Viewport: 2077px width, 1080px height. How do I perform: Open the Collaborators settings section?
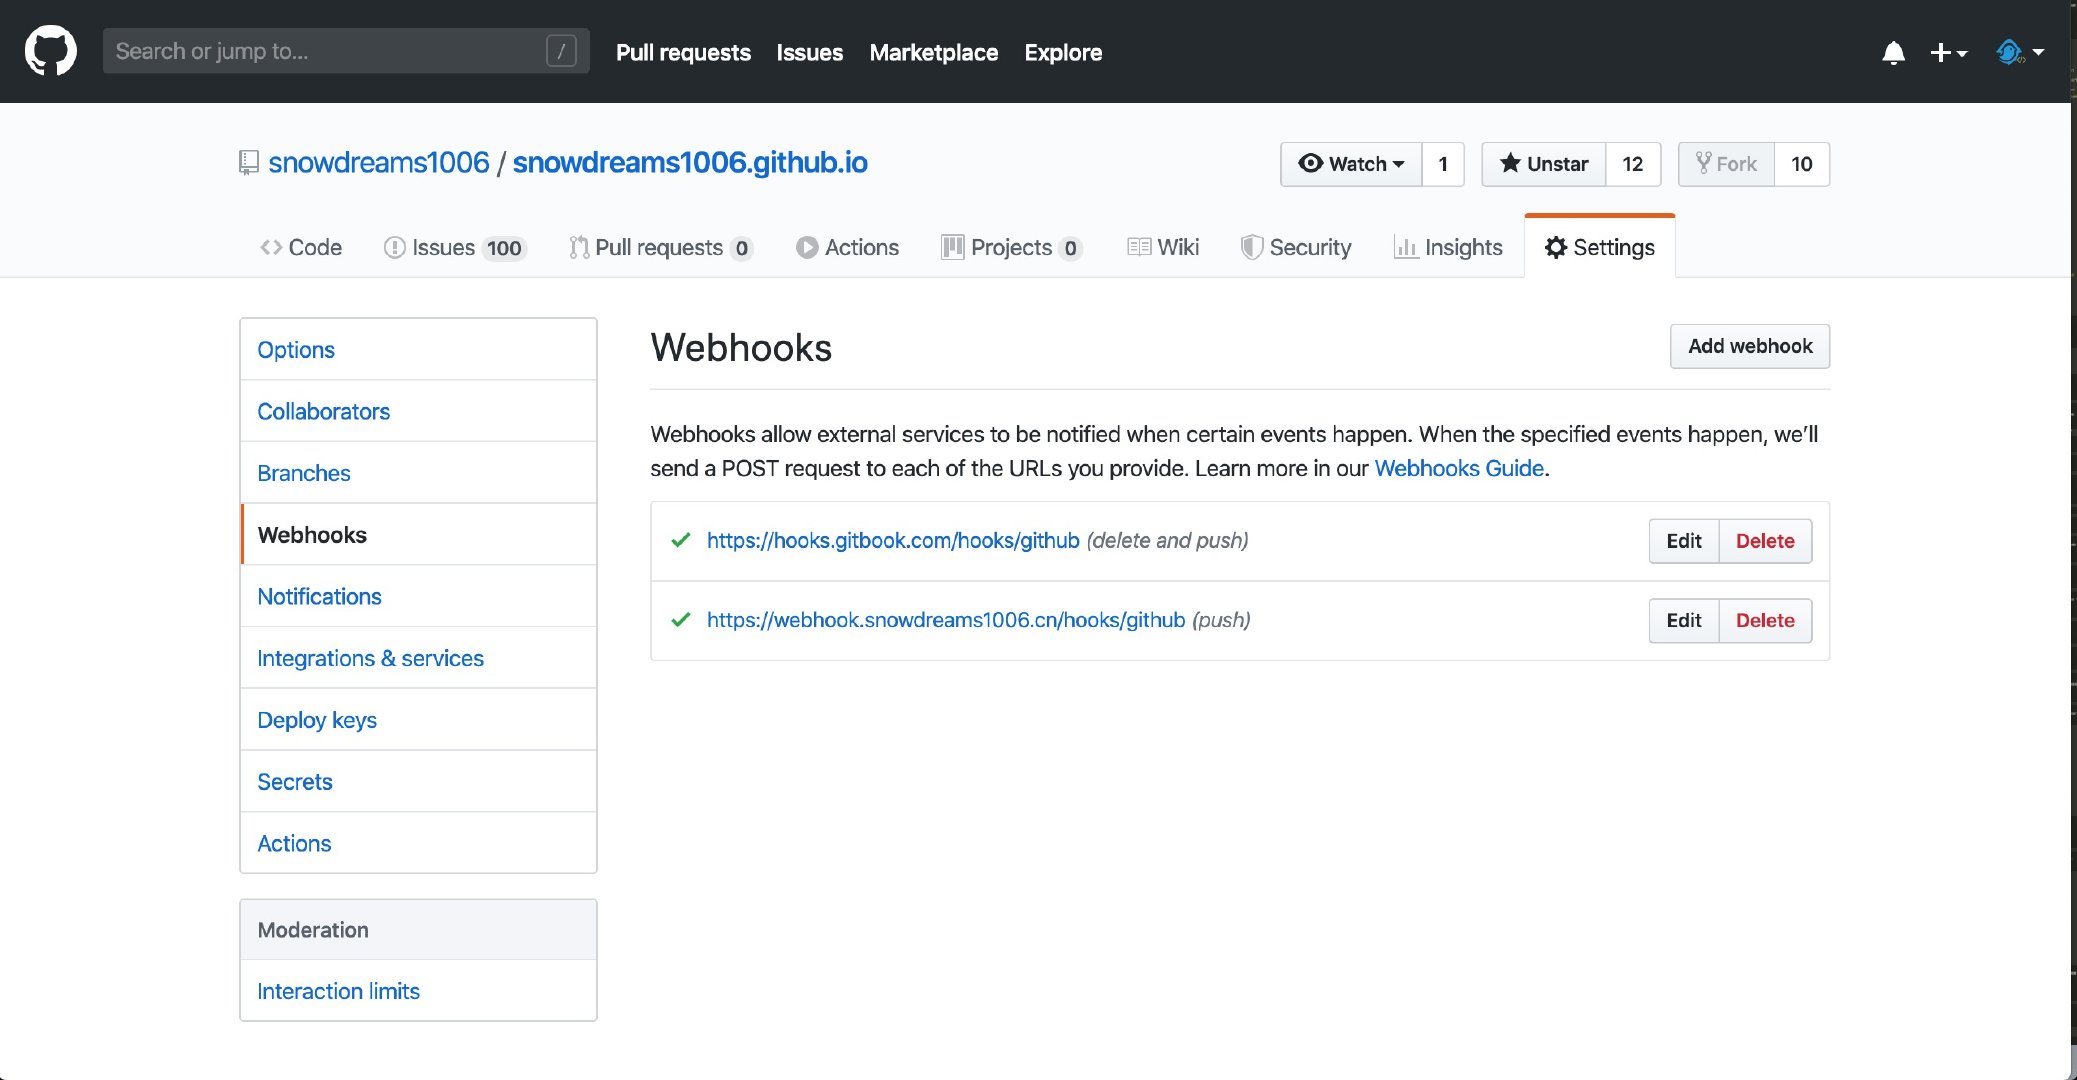(323, 411)
